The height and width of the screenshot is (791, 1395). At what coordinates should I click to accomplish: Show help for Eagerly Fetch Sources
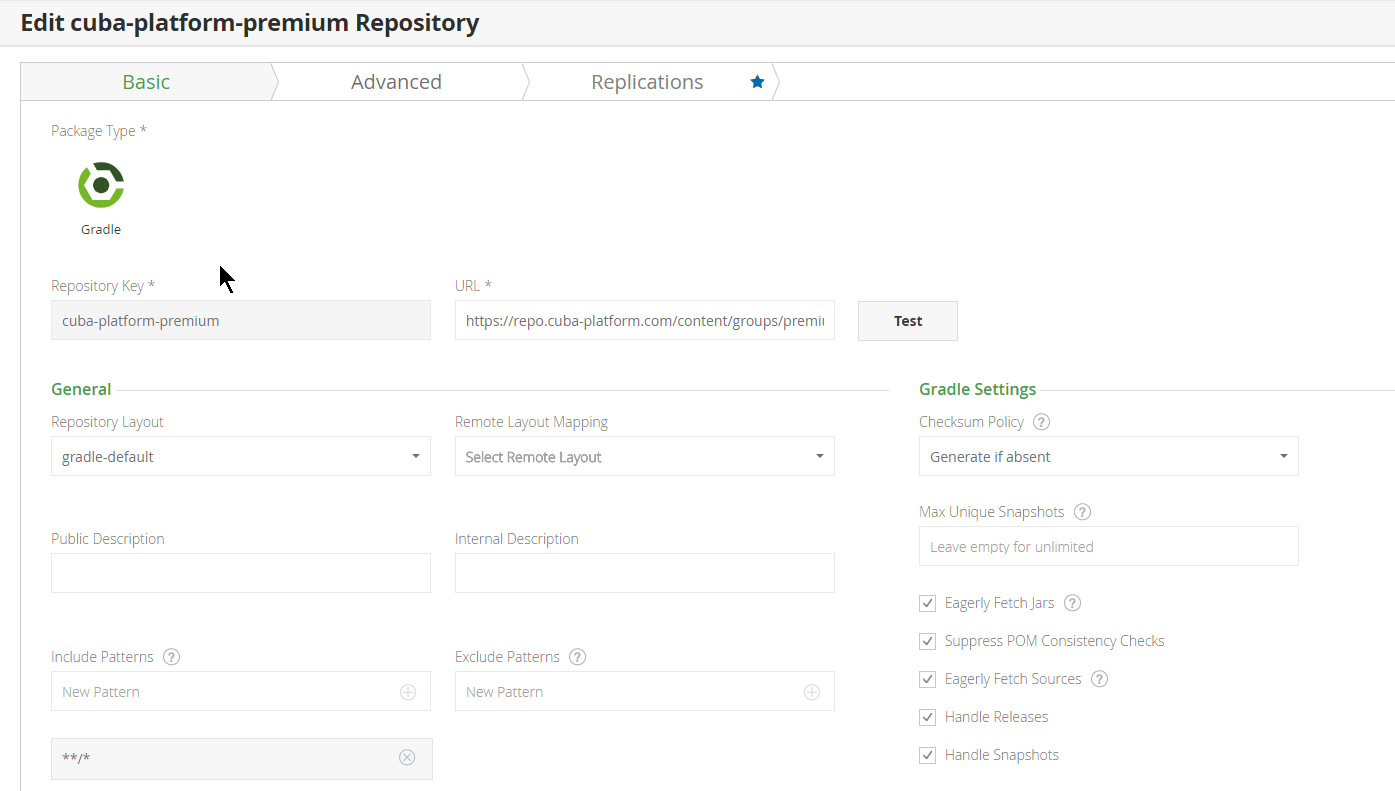coord(1099,679)
